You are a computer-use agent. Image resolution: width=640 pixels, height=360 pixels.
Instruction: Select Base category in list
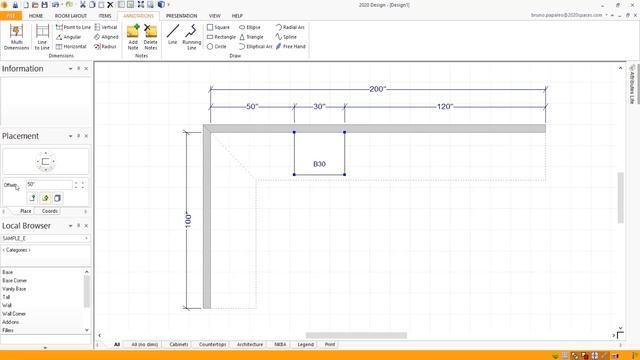[x=7, y=272]
